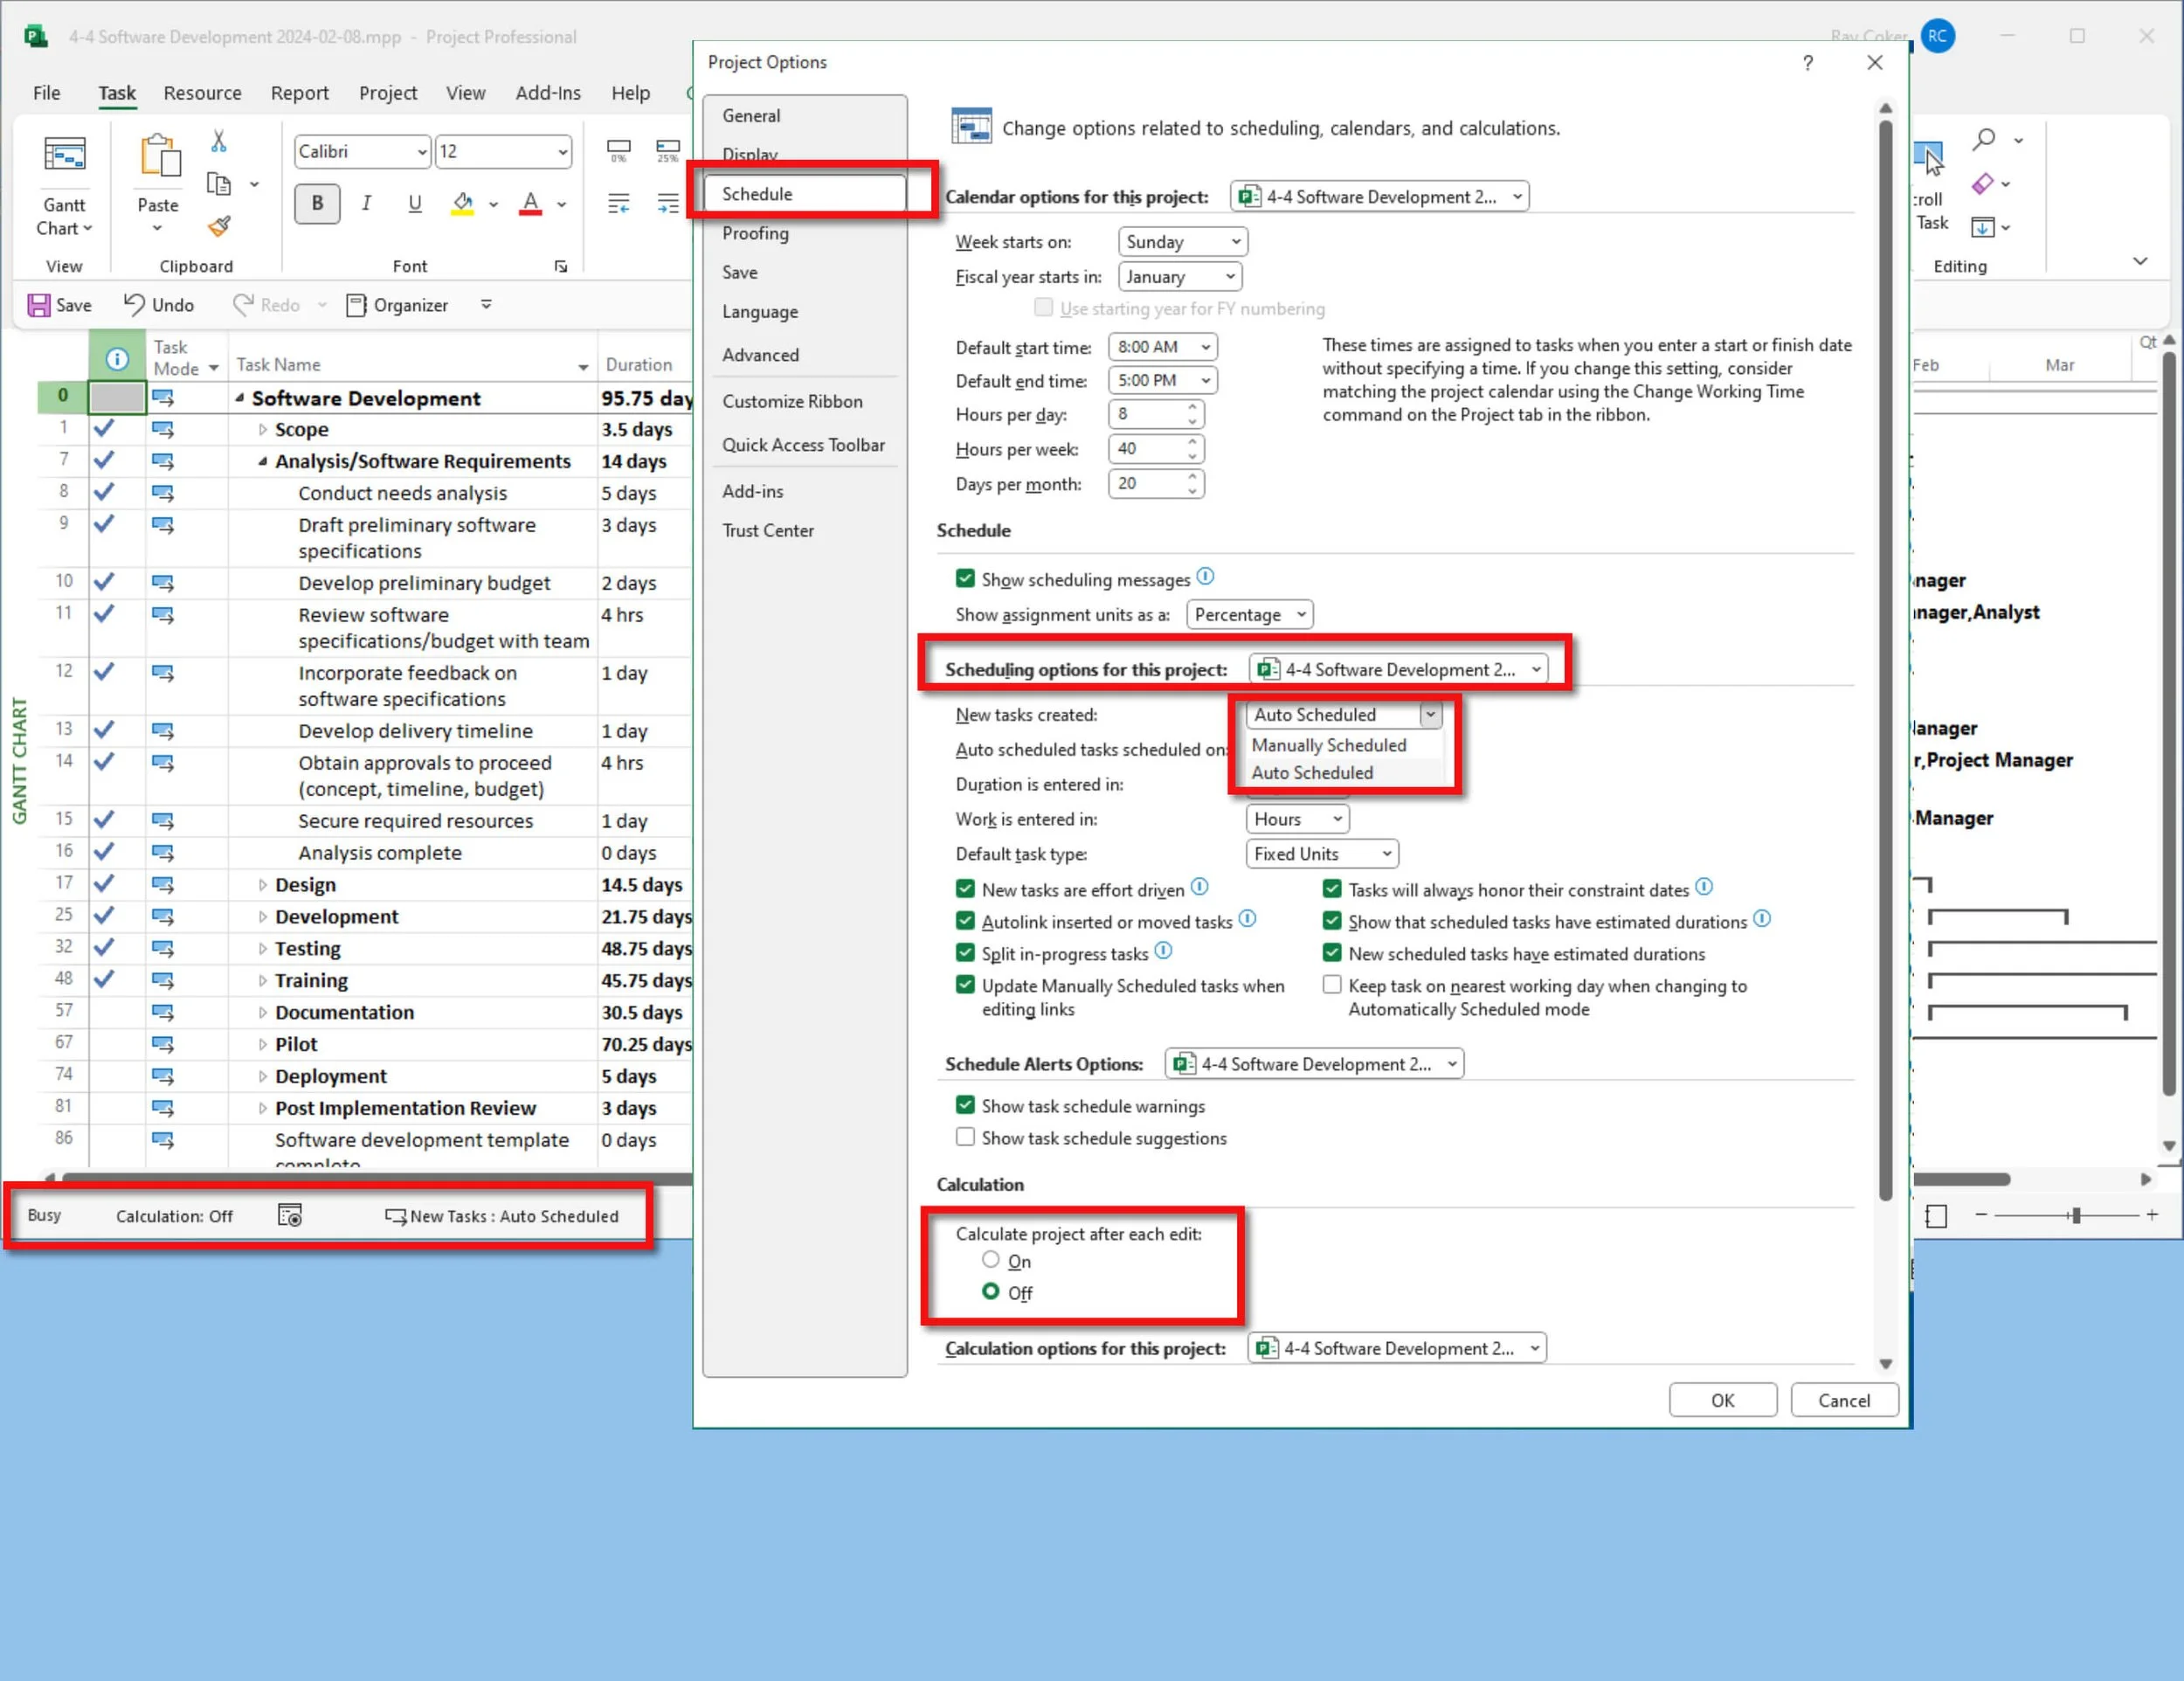Click the Find magnifier in Editing group
Viewport: 2184px width, 1681px height.
click(1985, 140)
